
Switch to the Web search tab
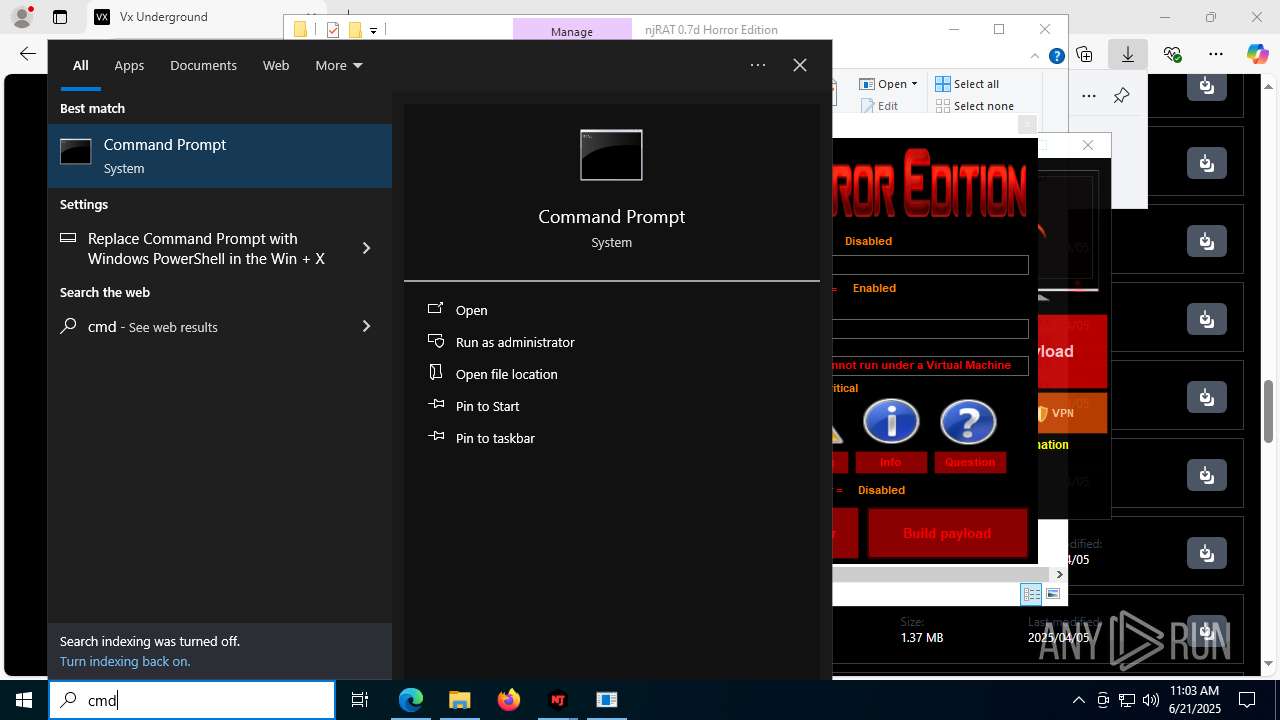pyautogui.click(x=276, y=65)
